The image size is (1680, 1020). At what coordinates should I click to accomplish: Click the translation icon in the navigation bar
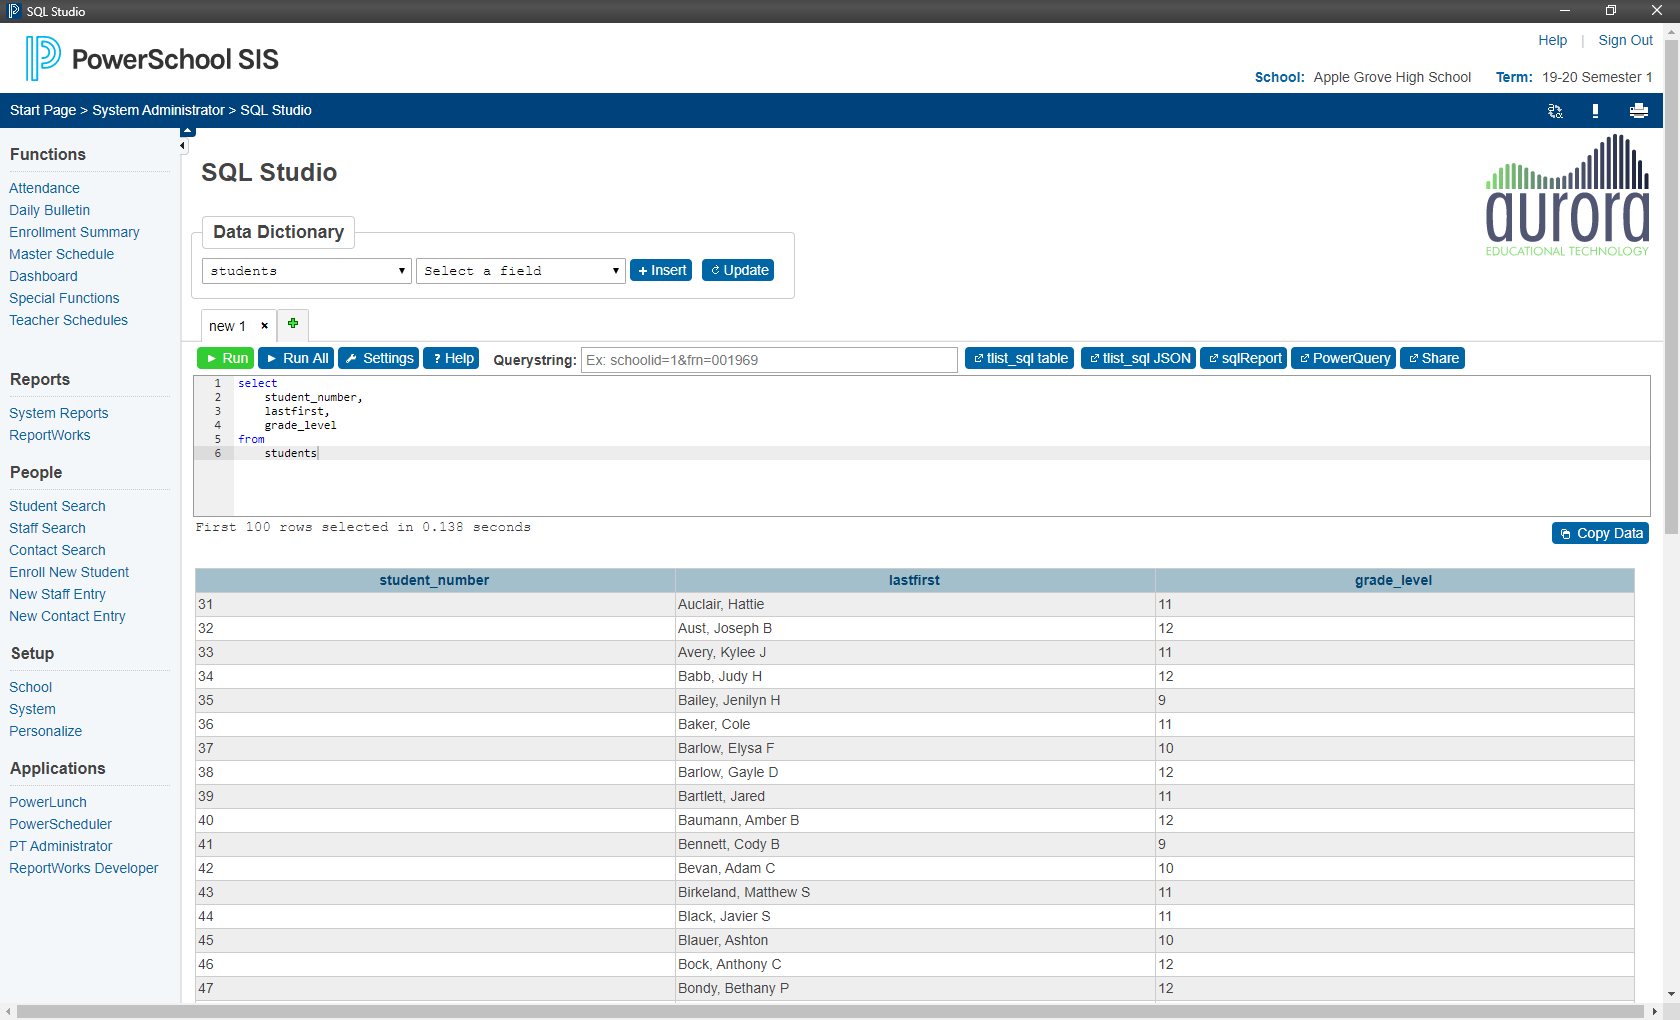tap(1554, 110)
